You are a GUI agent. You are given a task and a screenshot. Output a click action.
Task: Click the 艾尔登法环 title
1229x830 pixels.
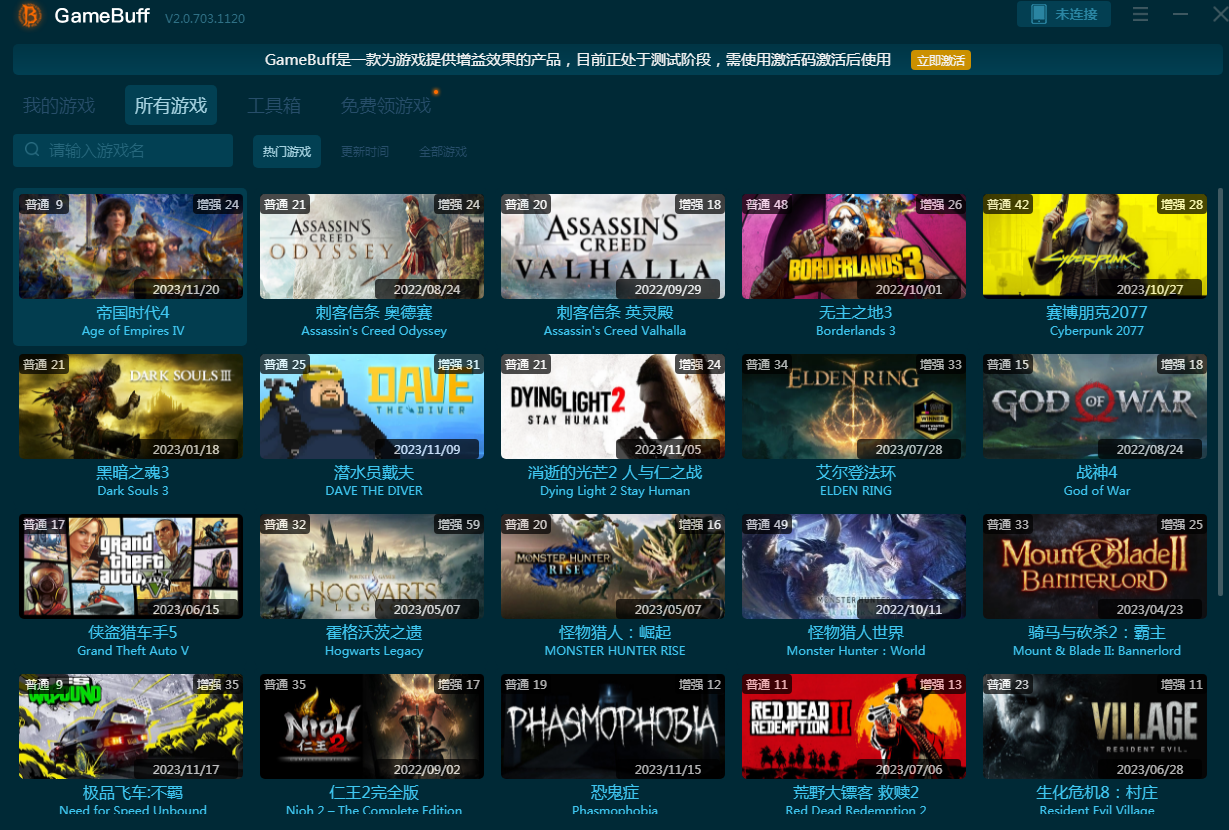[x=856, y=472]
